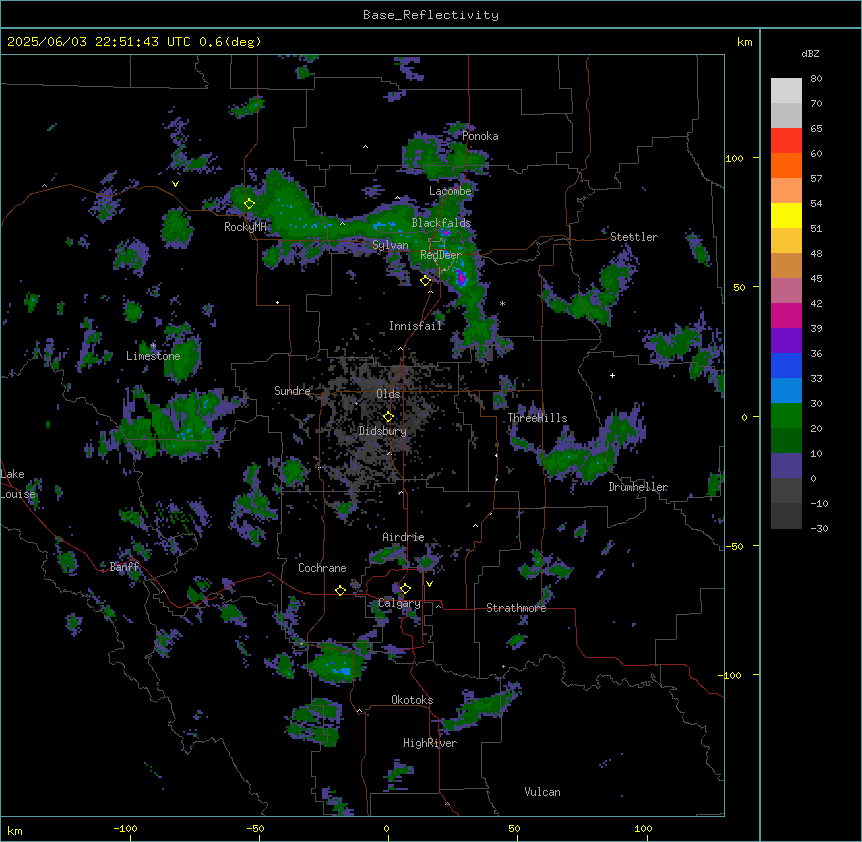This screenshot has width=862, height=842.
Task: Click the -50 tick label on vertical axis
Action: 734,546
